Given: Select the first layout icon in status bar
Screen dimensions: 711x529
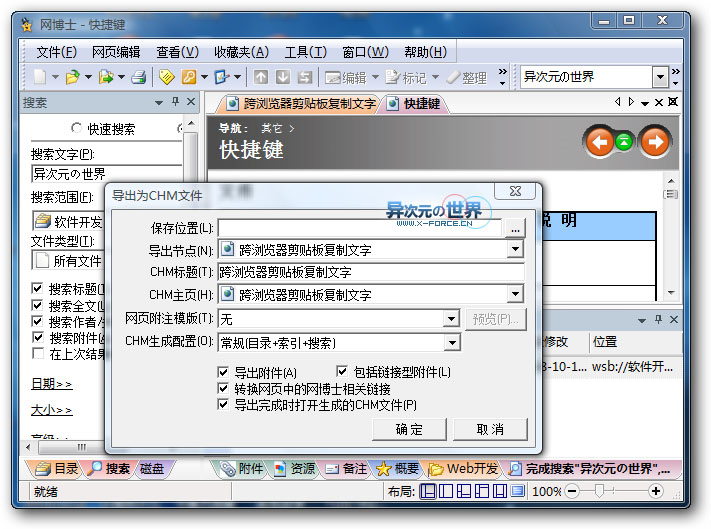Looking at the screenshot, I should point(428,491).
